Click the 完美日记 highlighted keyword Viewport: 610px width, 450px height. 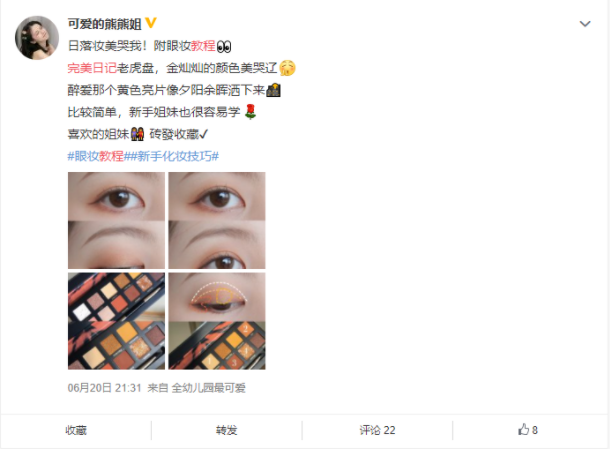[92, 68]
